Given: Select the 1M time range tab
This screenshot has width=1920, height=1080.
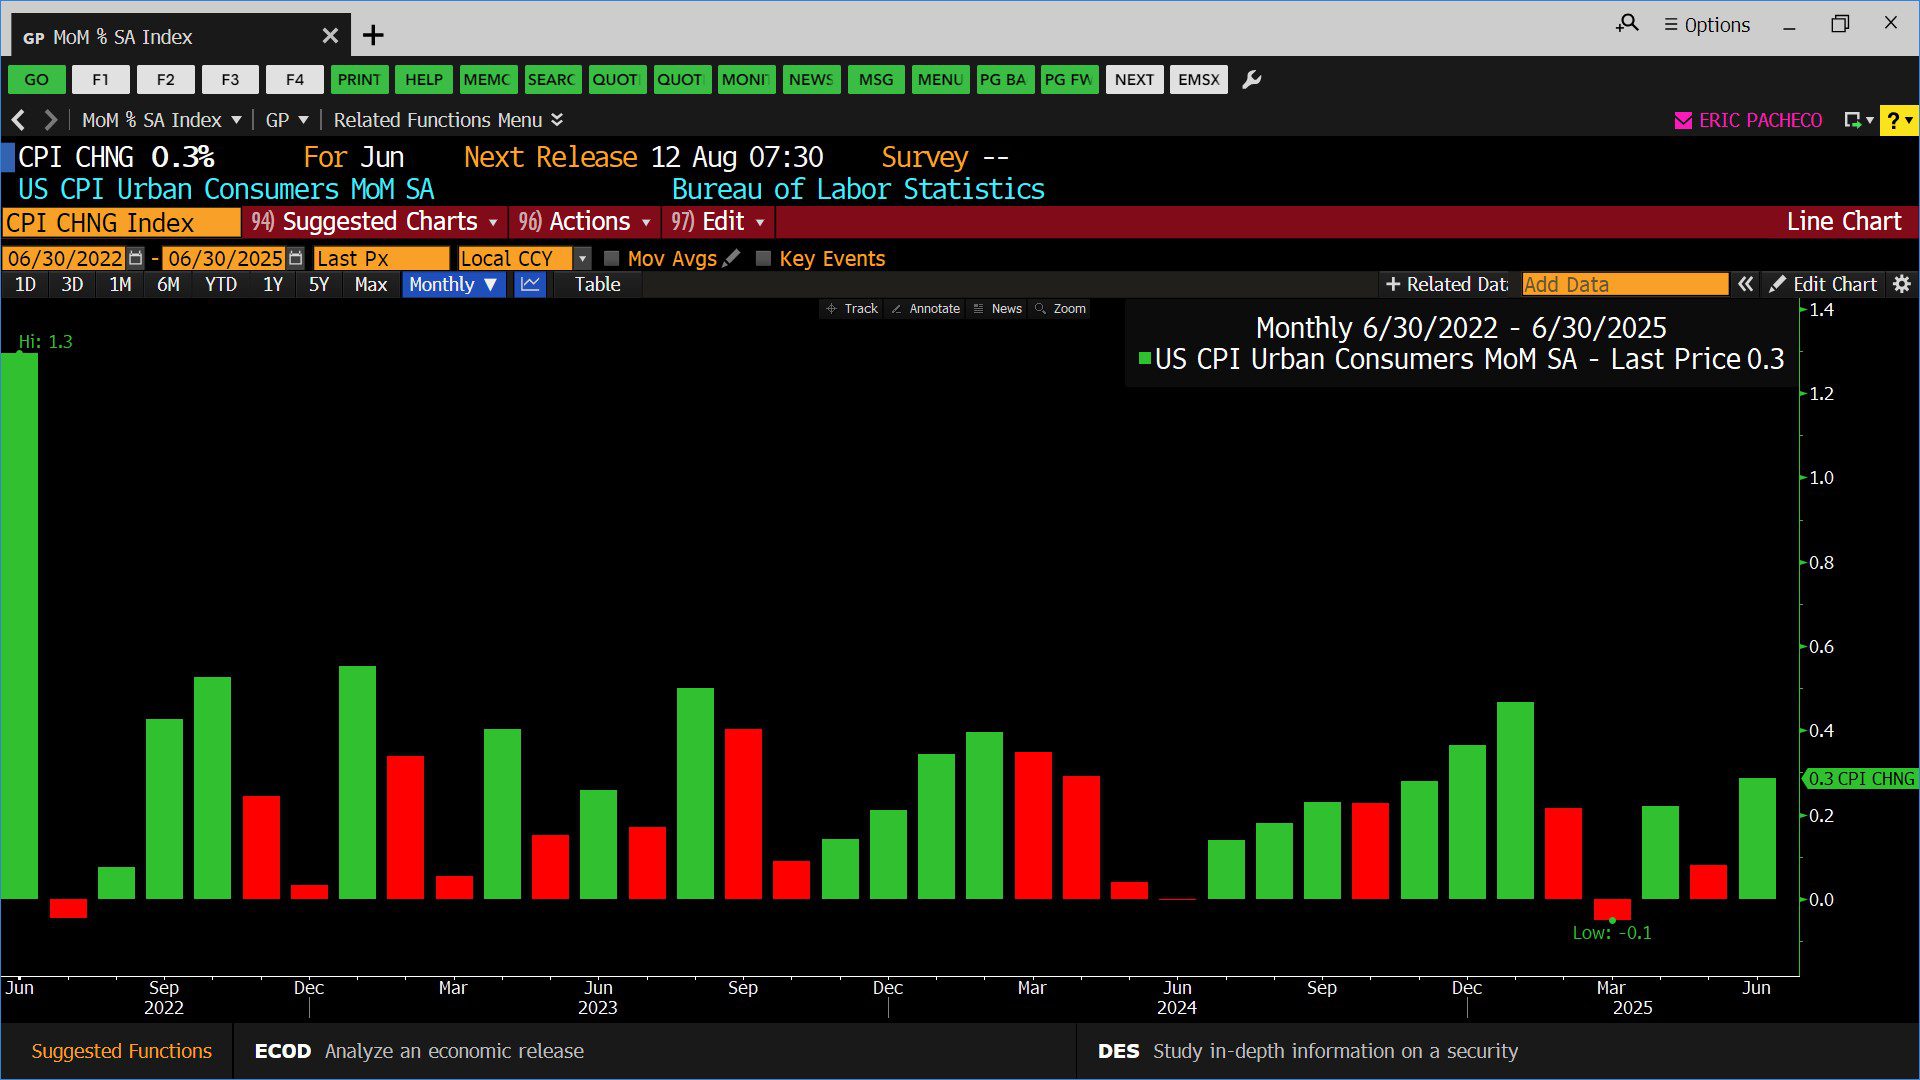Looking at the screenshot, I should [x=120, y=284].
